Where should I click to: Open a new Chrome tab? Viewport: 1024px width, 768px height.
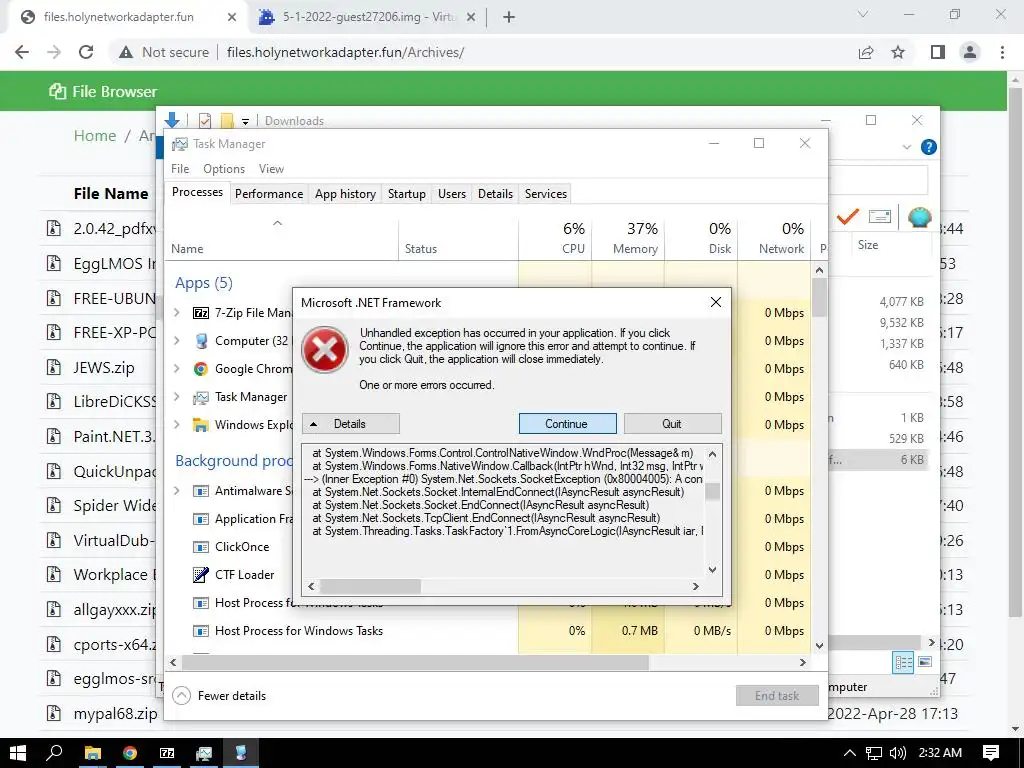click(x=509, y=17)
